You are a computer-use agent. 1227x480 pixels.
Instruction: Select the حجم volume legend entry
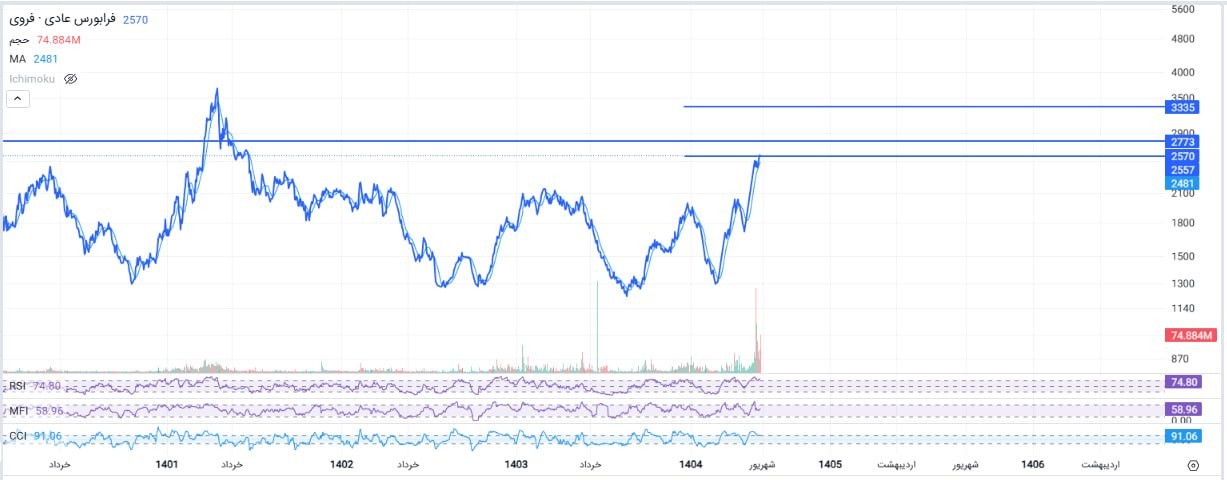18,40
